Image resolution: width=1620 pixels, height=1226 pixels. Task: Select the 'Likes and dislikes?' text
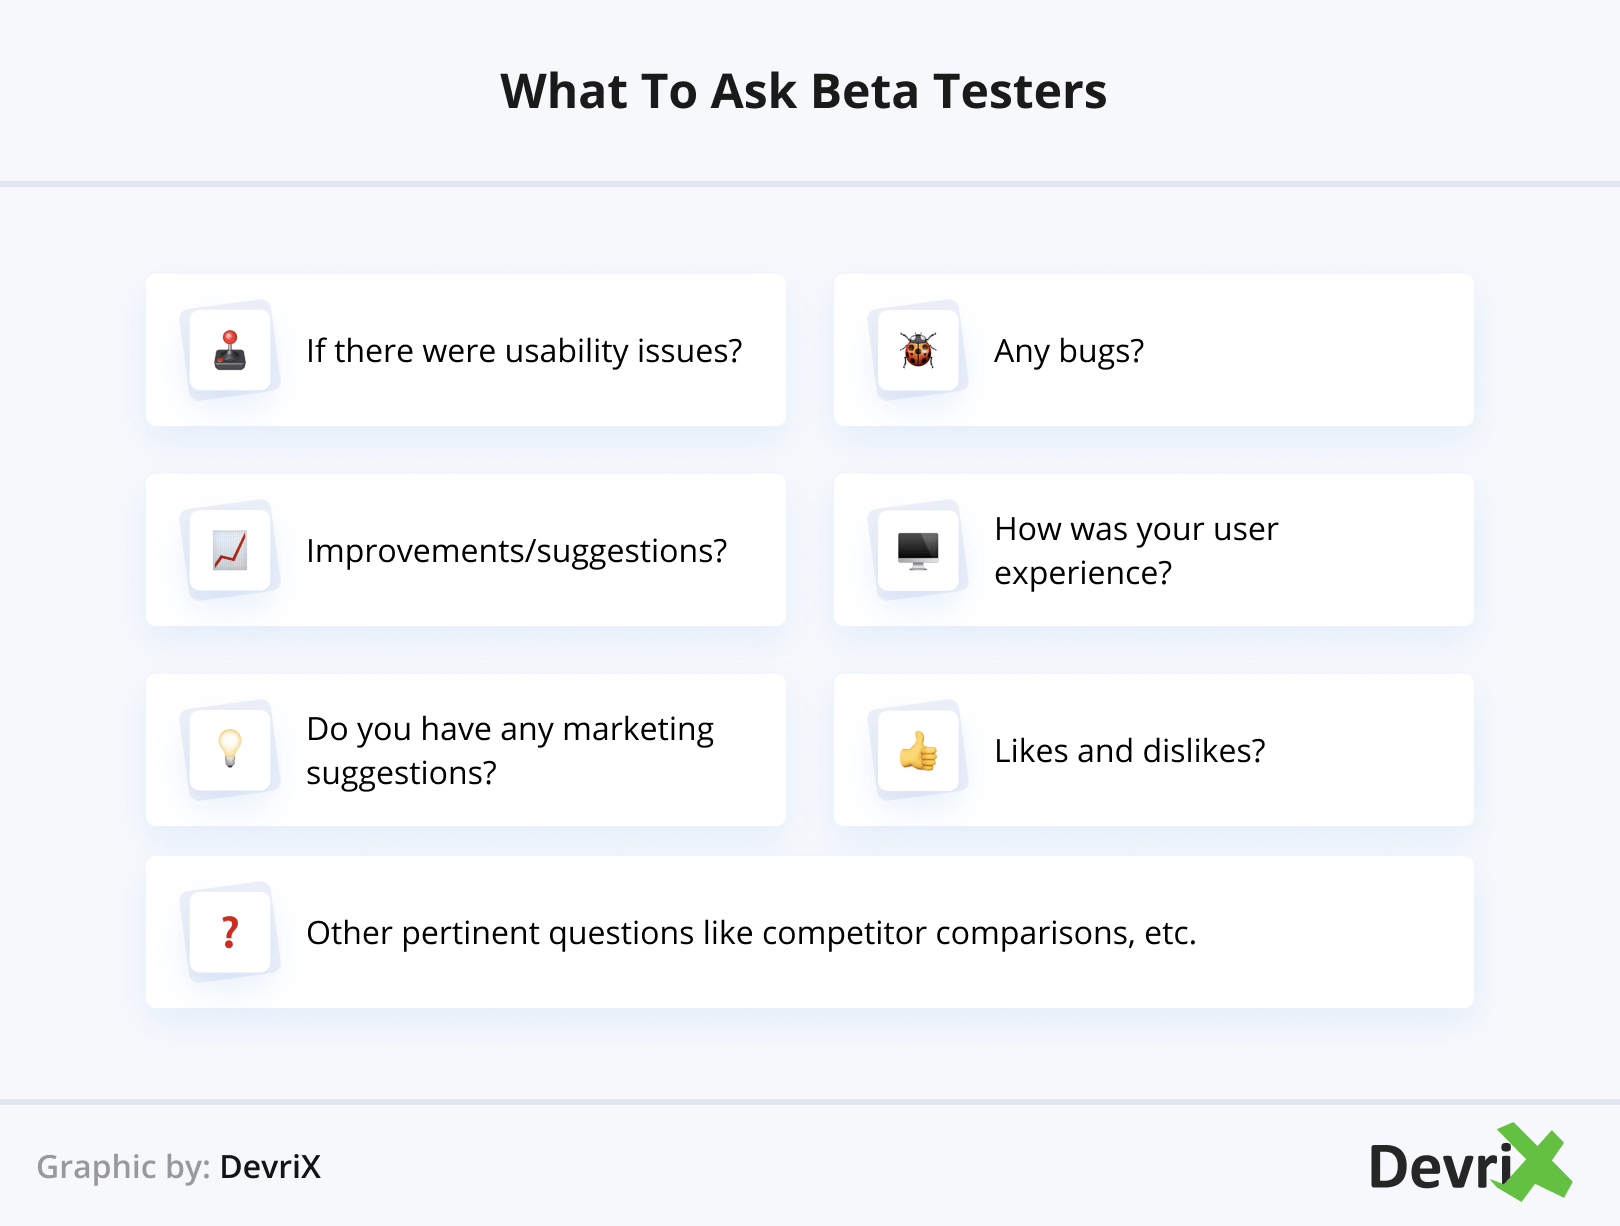1129,751
